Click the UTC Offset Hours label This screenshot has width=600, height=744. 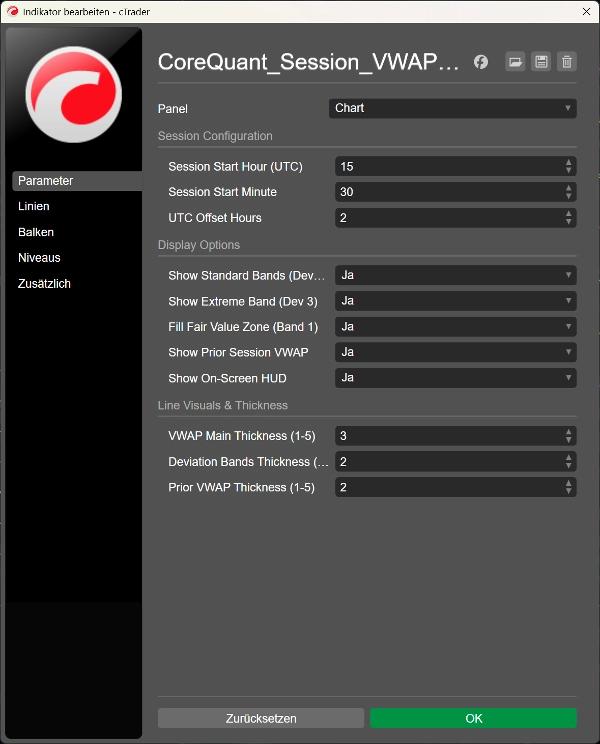[x=215, y=218]
